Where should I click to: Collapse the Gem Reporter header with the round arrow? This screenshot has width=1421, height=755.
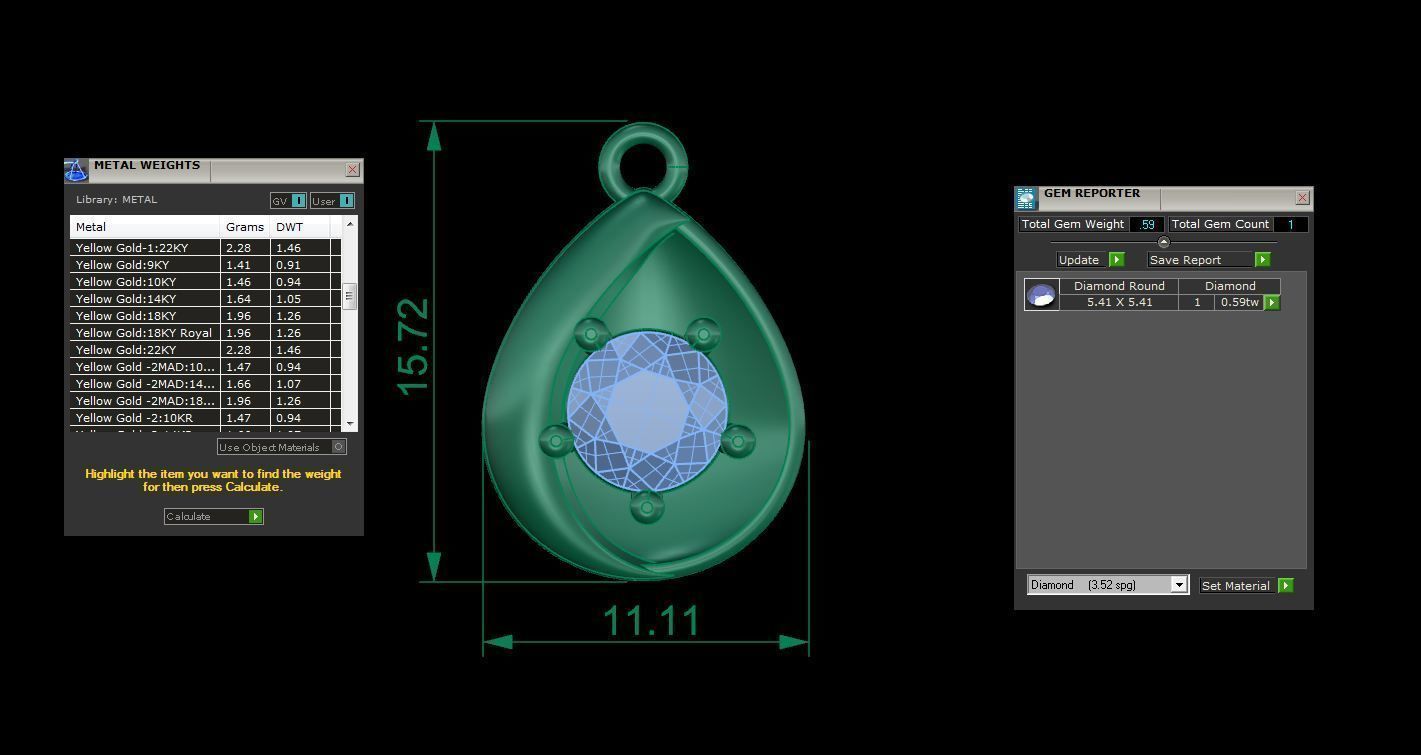pos(1163,242)
